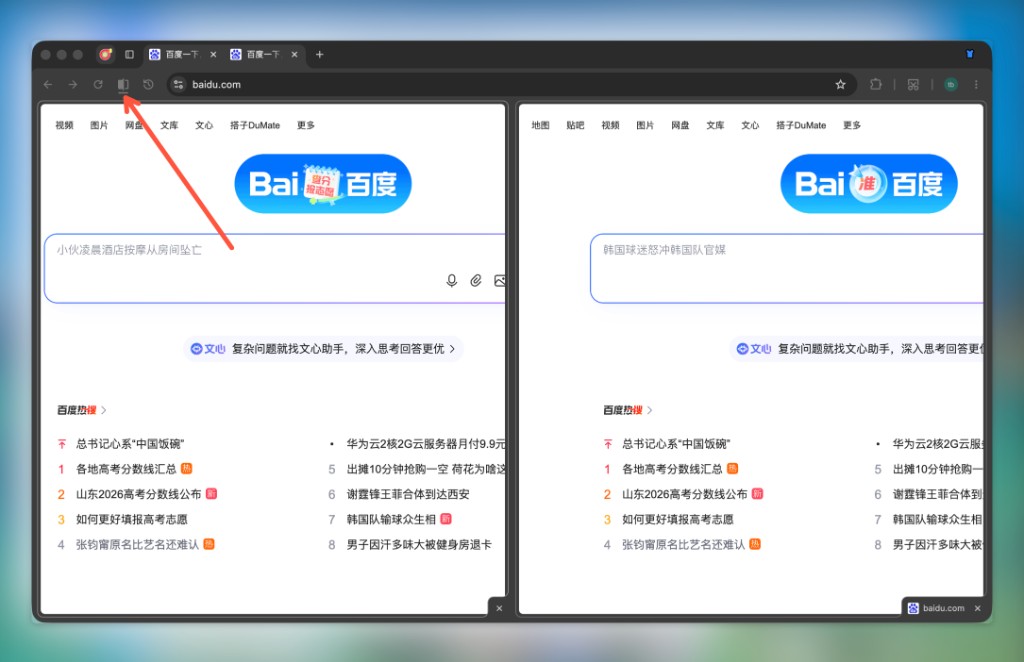The image size is (1024, 662).
Task: Close the right pane baidu.com chip
Action: 978,608
